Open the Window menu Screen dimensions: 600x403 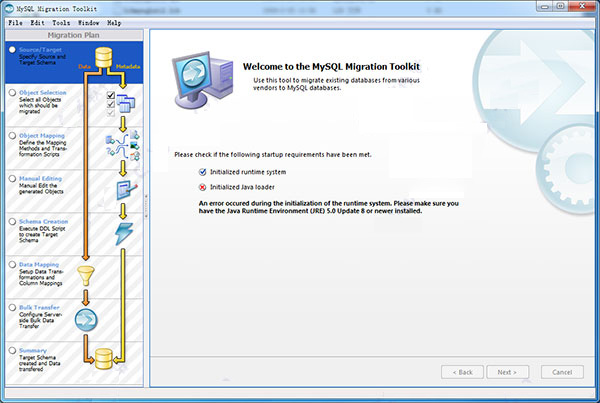pyautogui.click(x=88, y=23)
